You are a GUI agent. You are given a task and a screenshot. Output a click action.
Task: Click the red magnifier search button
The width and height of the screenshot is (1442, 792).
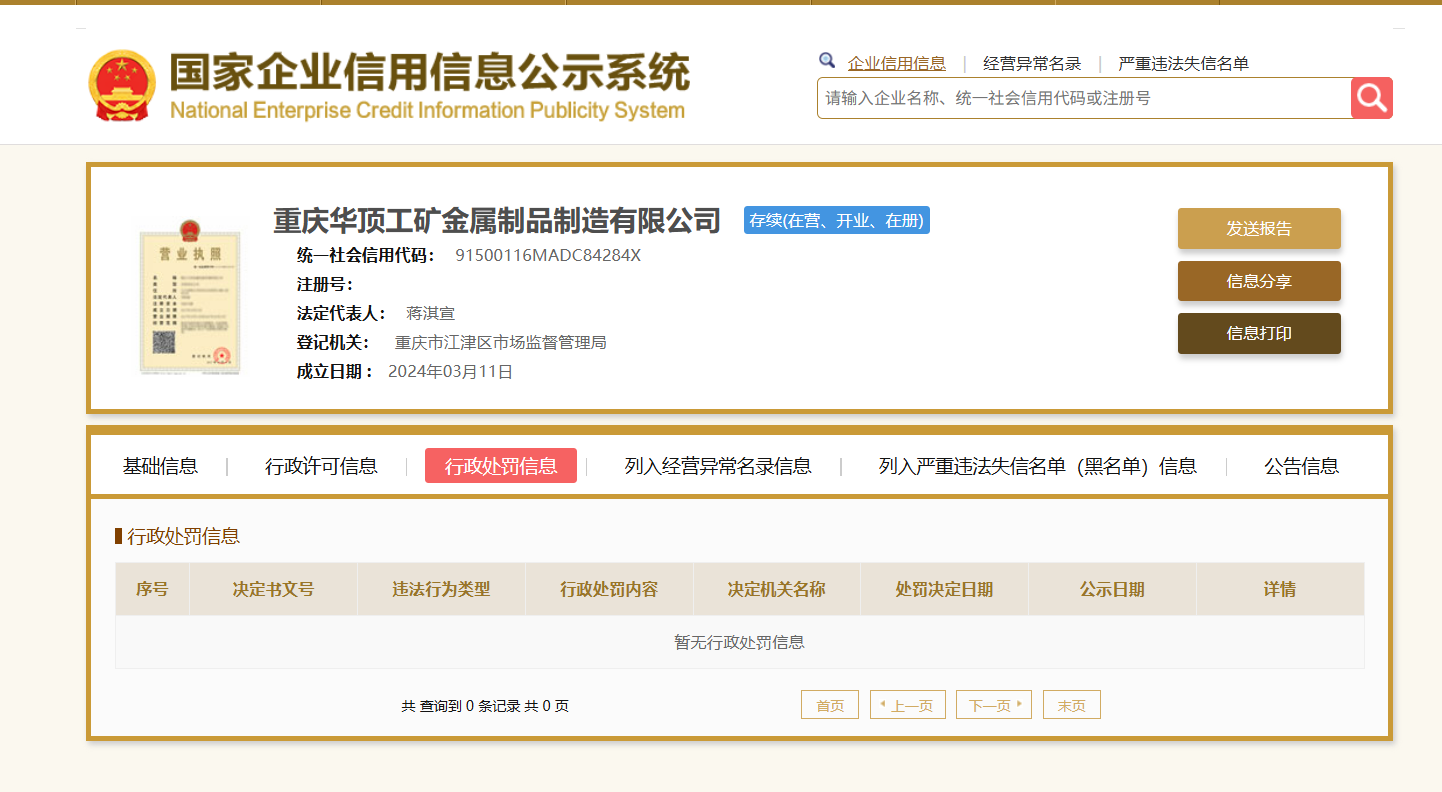click(1372, 98)
